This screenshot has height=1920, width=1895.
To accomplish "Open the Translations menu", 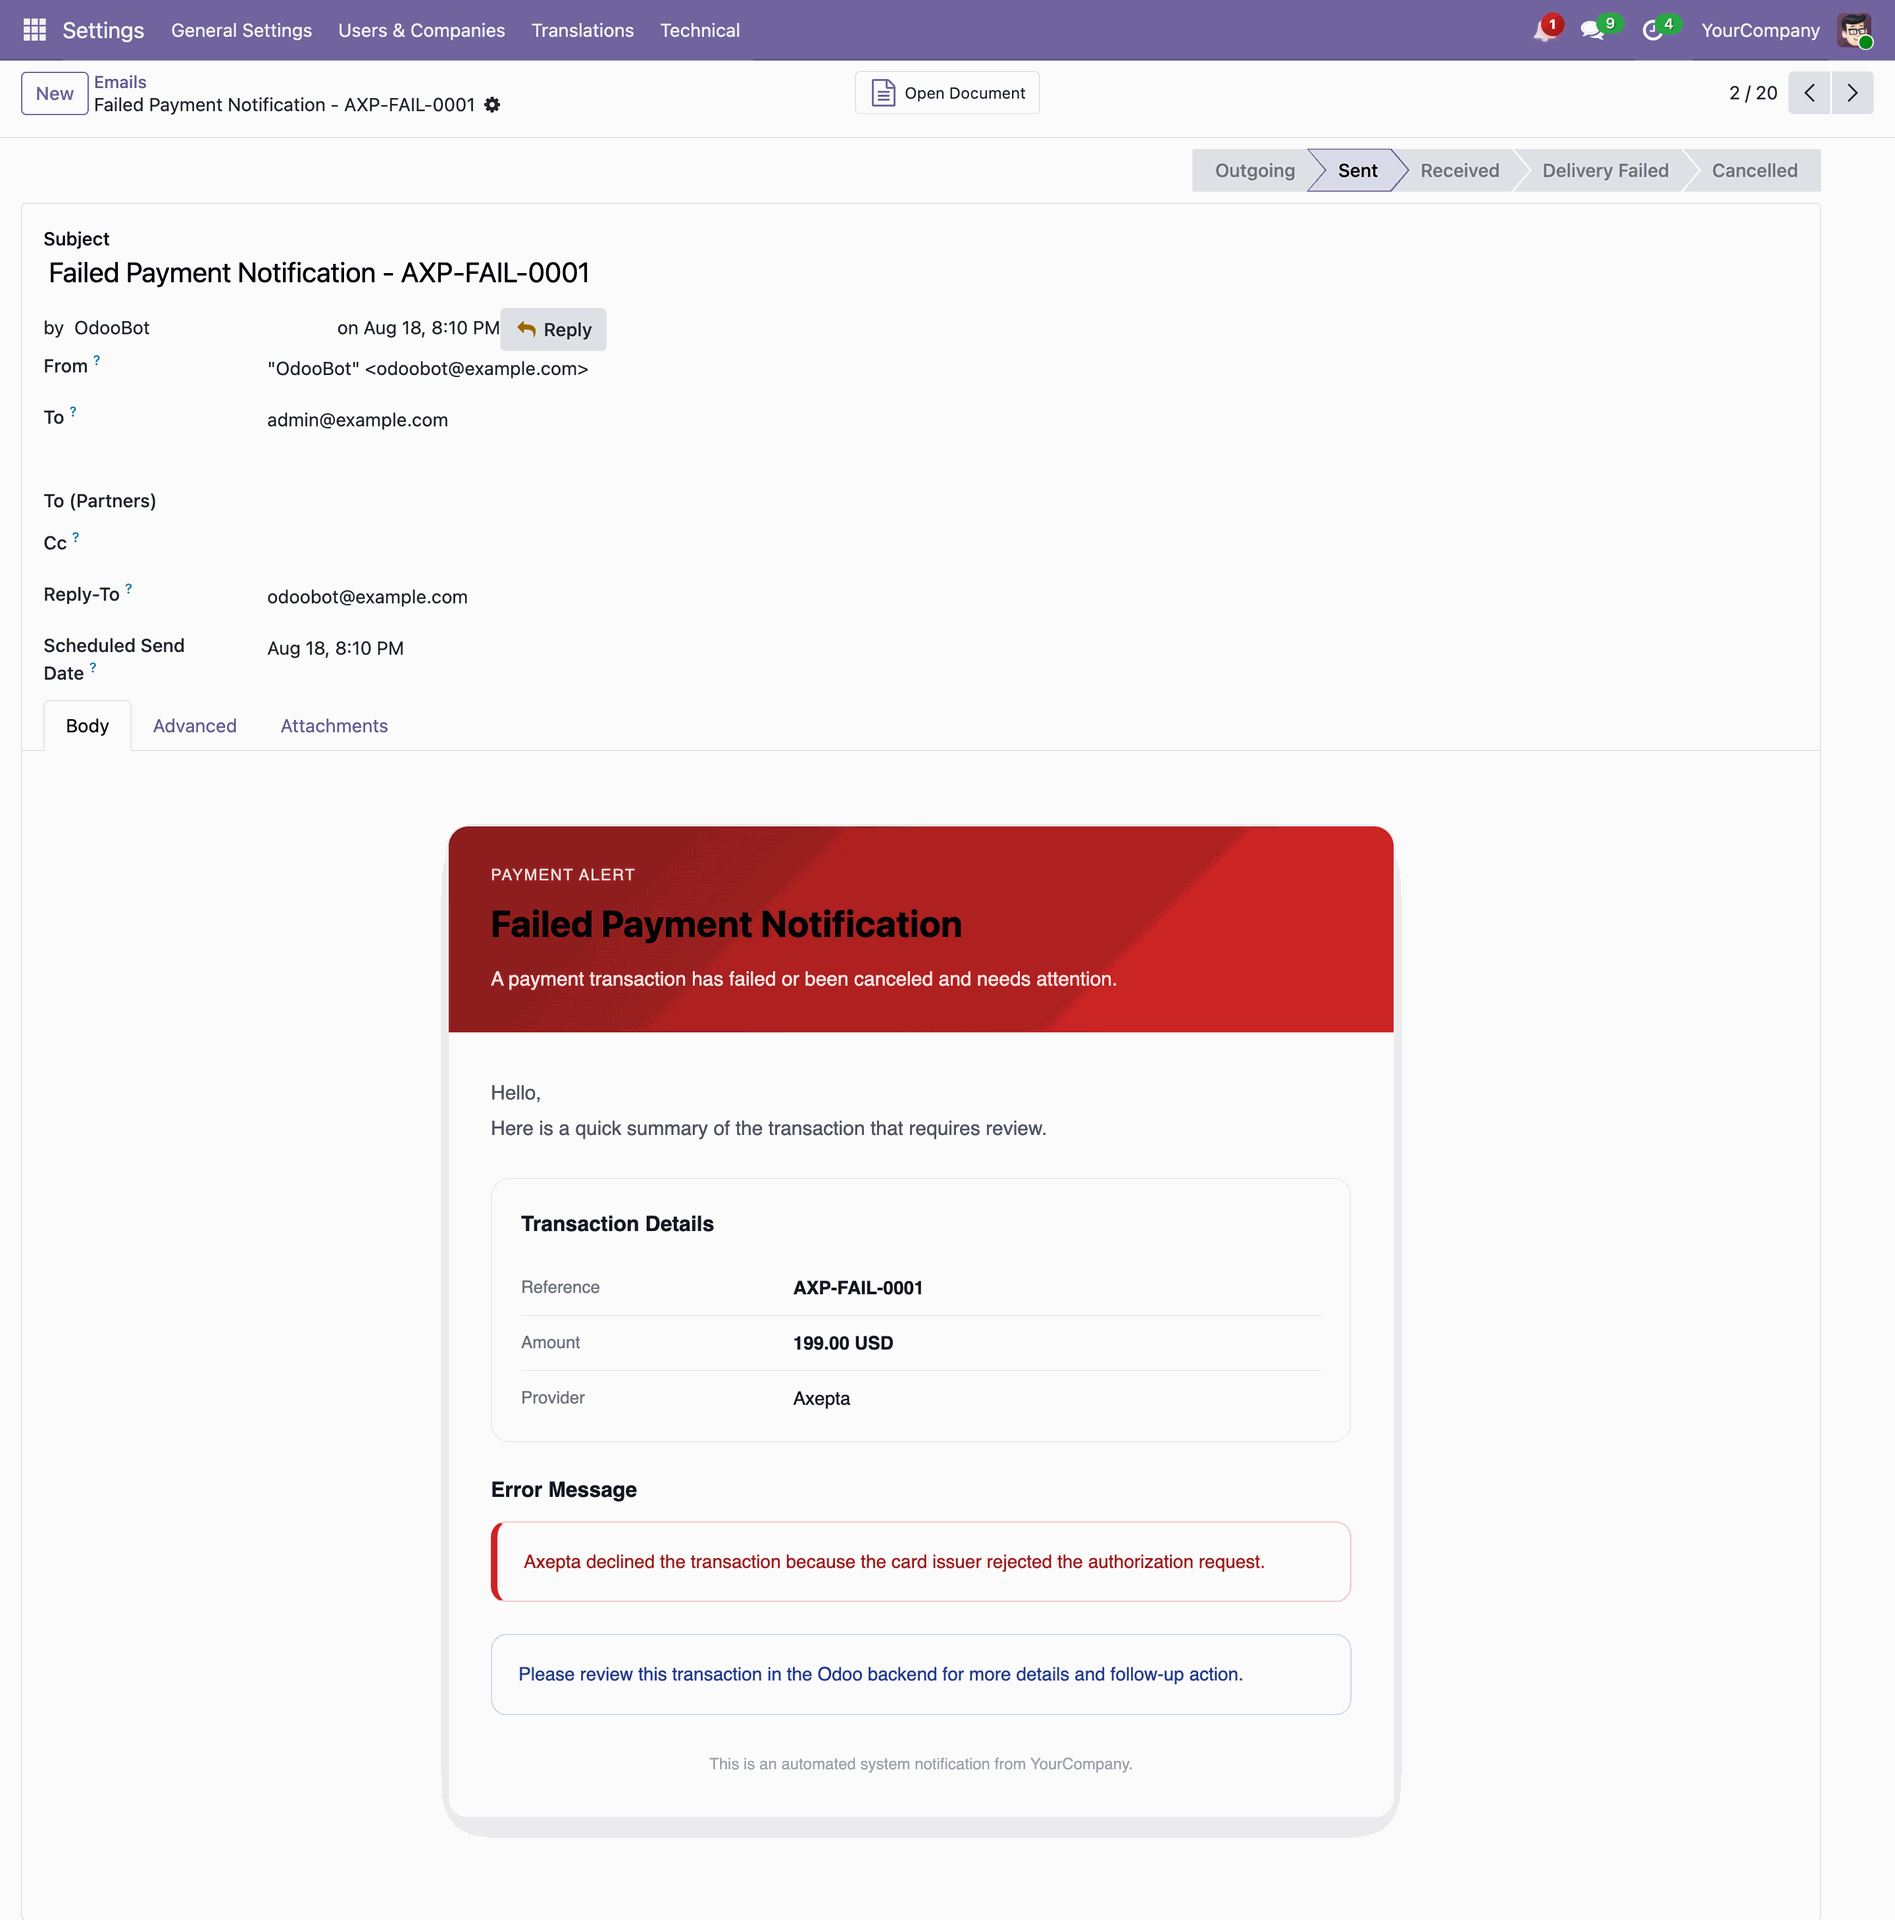I will pos(582,30).
